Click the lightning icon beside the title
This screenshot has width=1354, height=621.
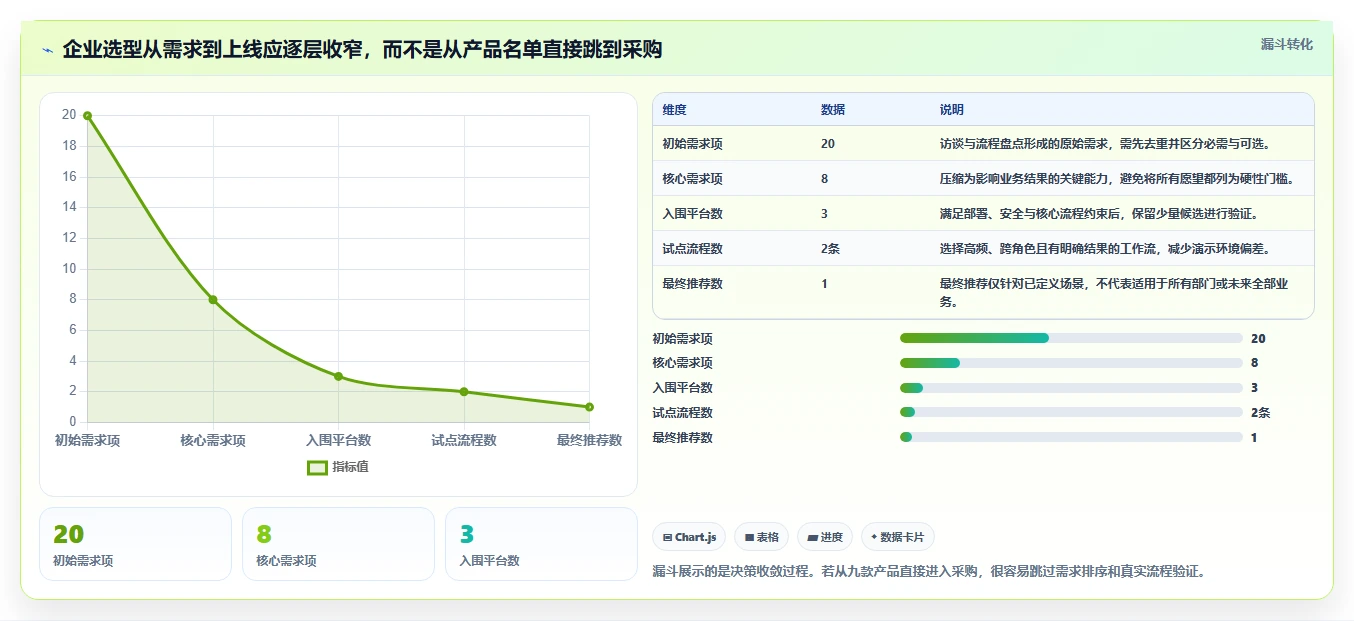pos(48,50)
